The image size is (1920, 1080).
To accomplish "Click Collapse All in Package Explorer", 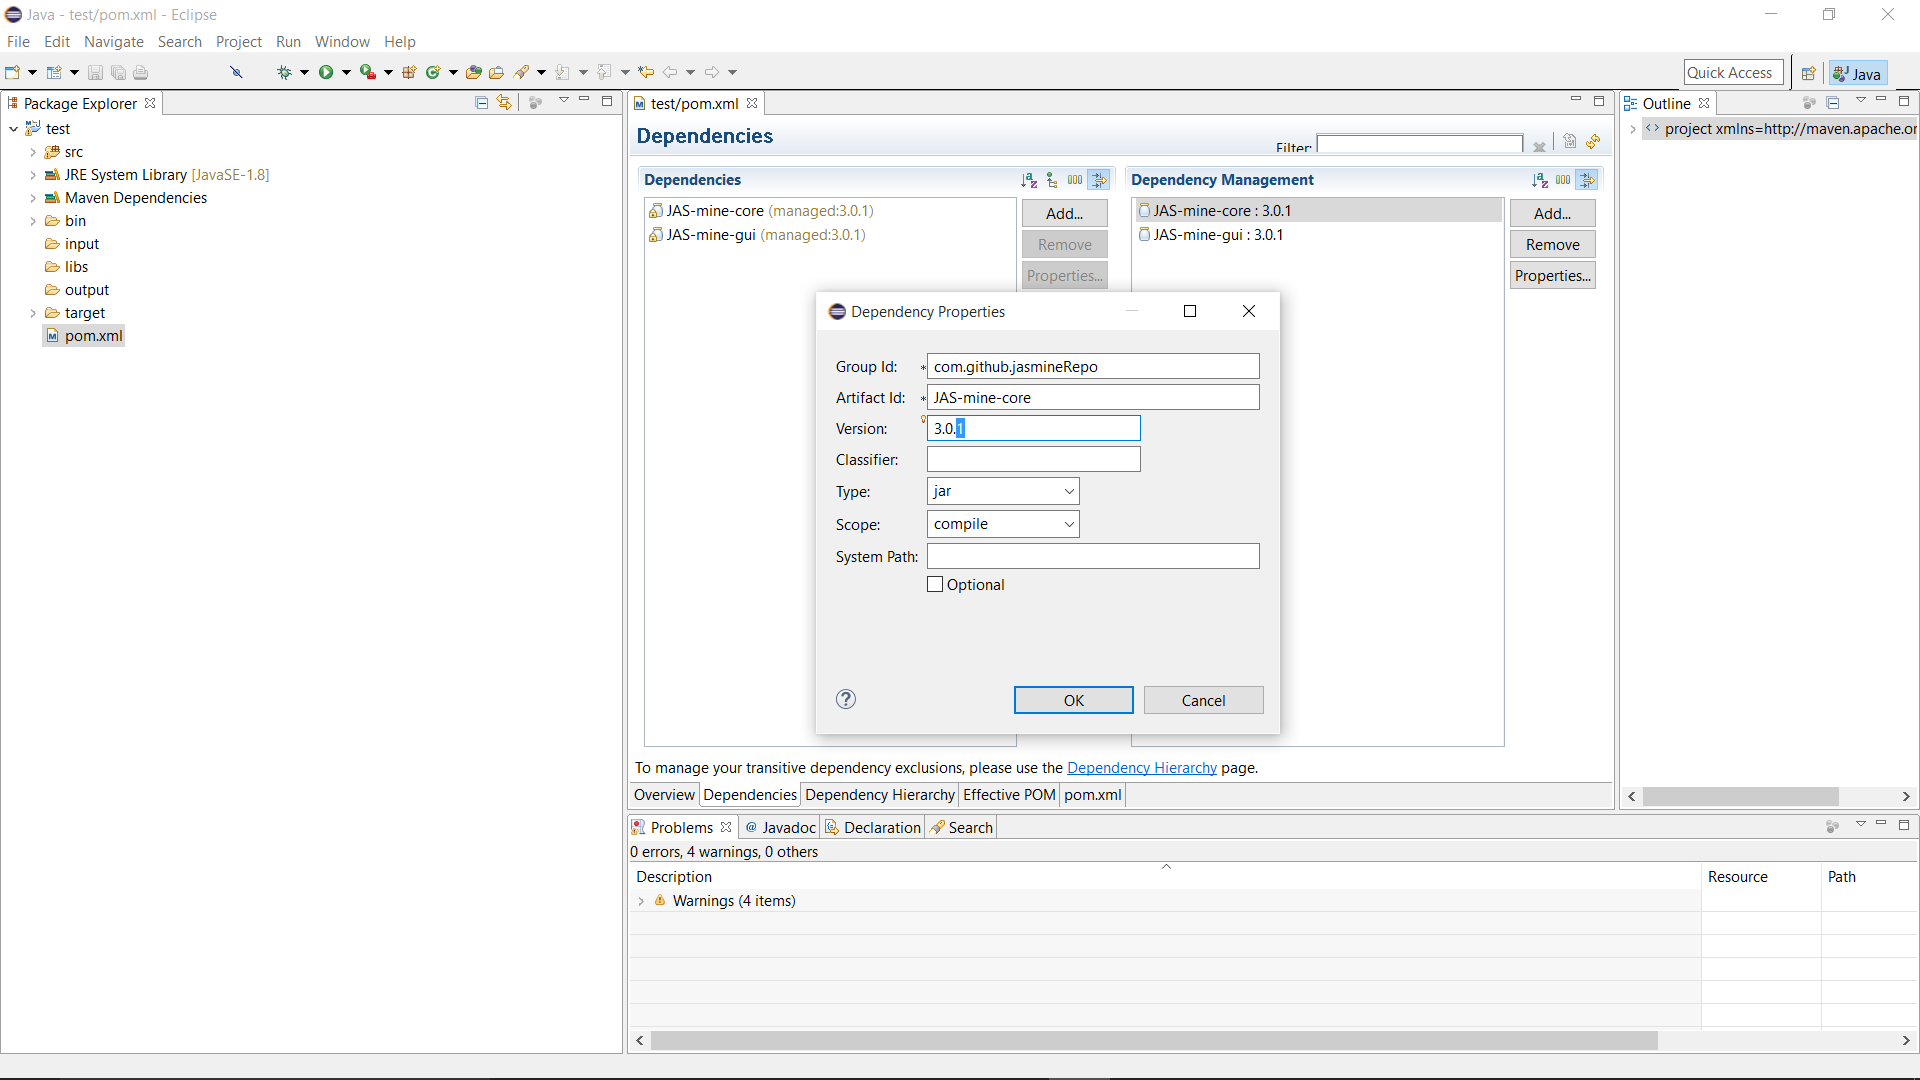I will pos(481,103).
